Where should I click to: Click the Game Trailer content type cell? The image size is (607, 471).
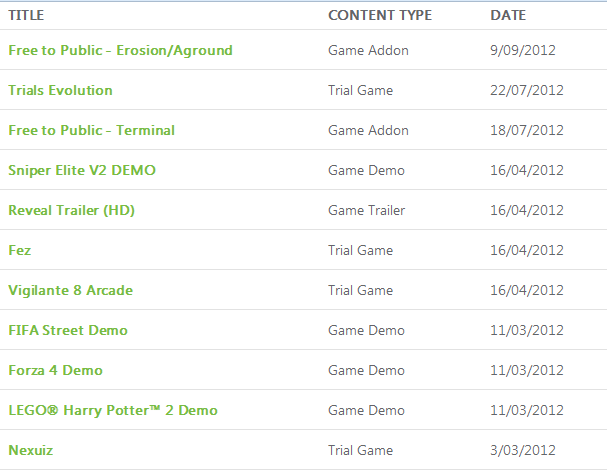pyautogui.click(x=367, y=210)
